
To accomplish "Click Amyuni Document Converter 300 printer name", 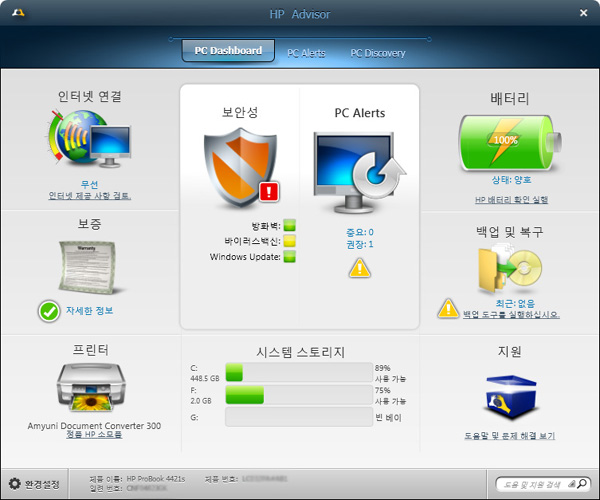I will coord(94,425).
